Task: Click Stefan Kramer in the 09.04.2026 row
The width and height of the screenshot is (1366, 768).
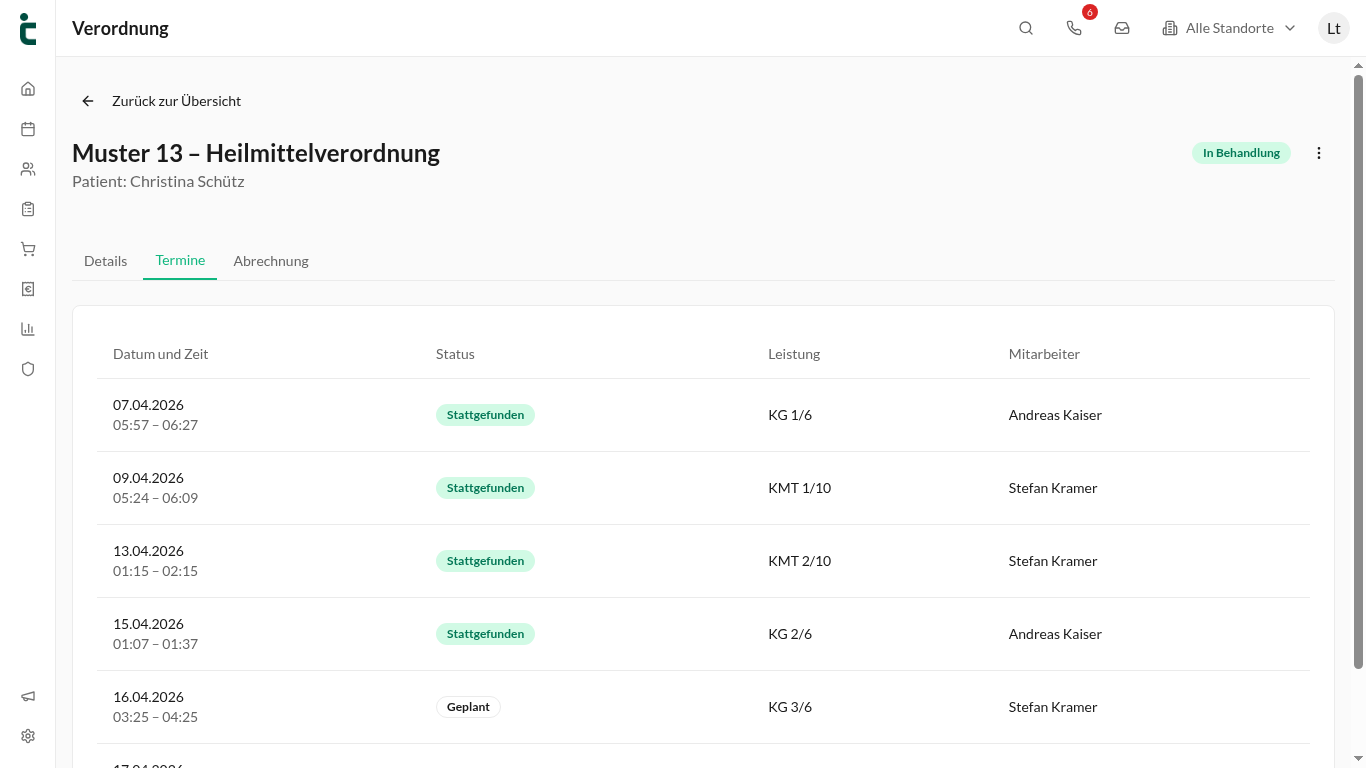Action: 1053,488
